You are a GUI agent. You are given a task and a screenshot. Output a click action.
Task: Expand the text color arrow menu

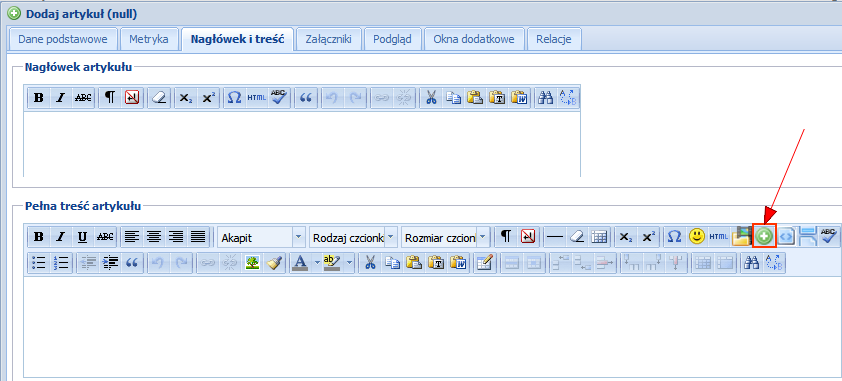coord(316,262)
